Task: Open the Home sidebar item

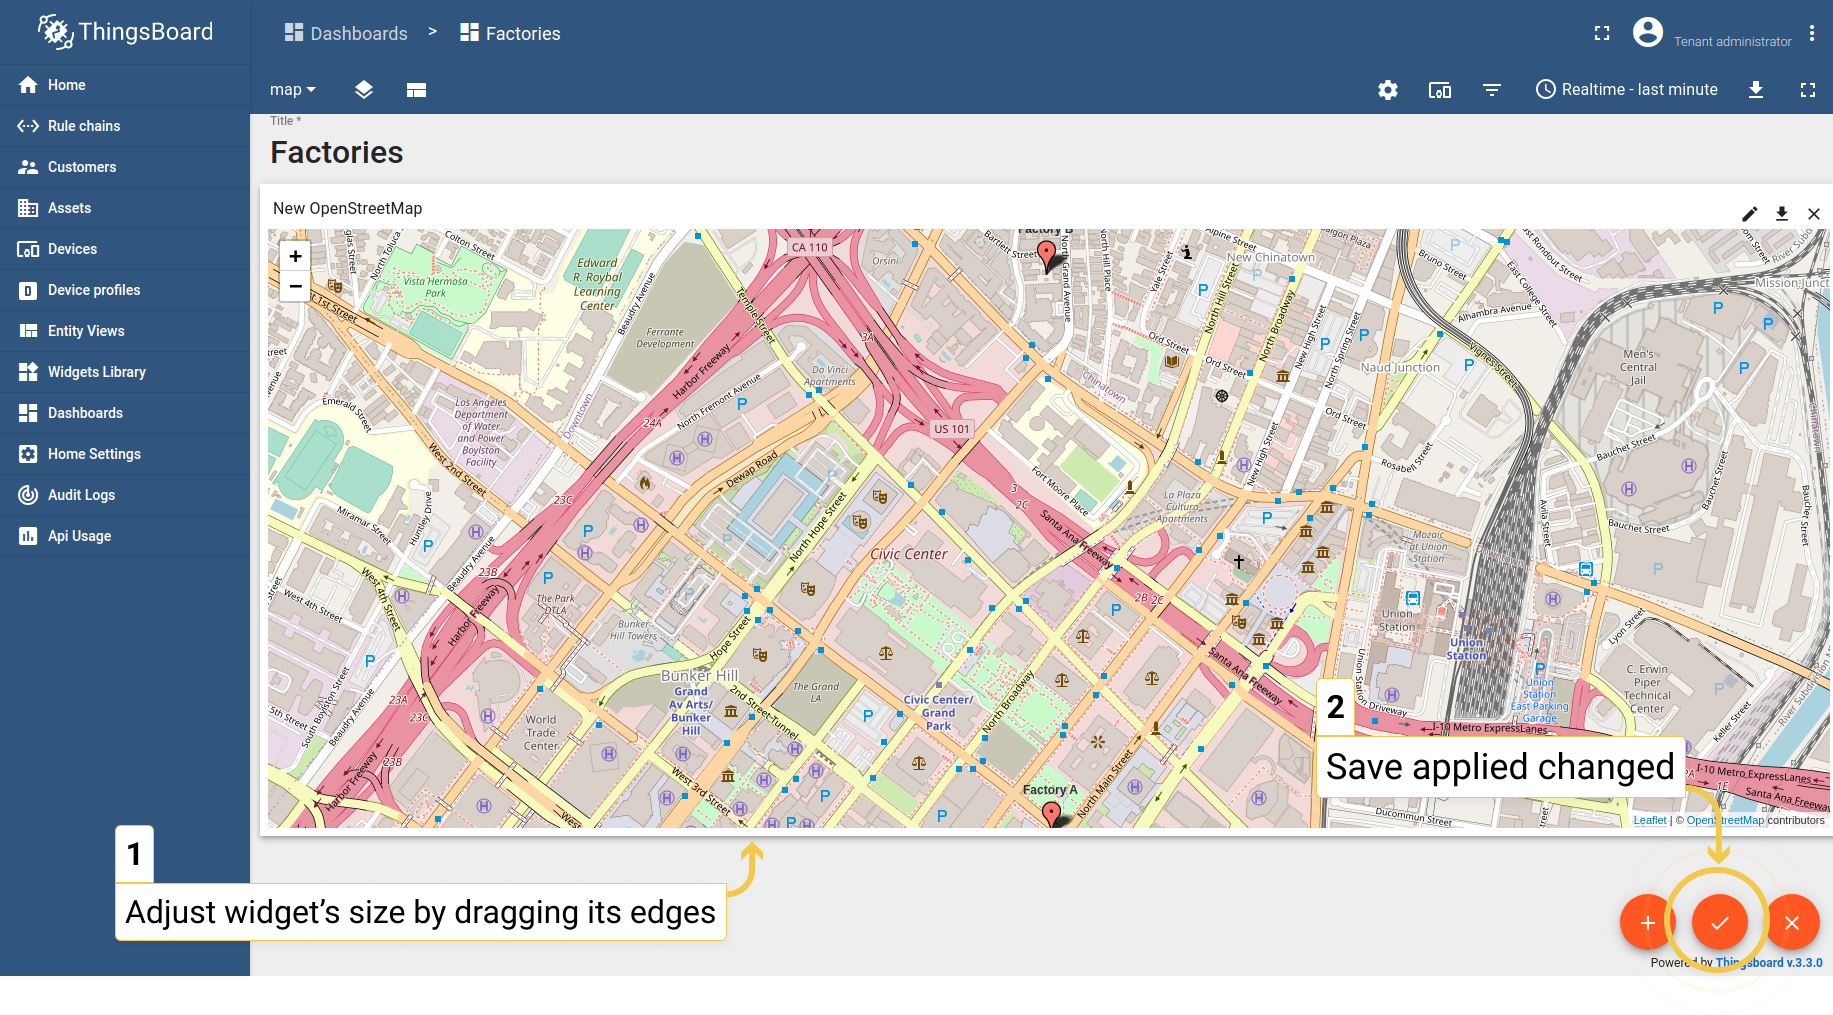Action: coord(125,85)
